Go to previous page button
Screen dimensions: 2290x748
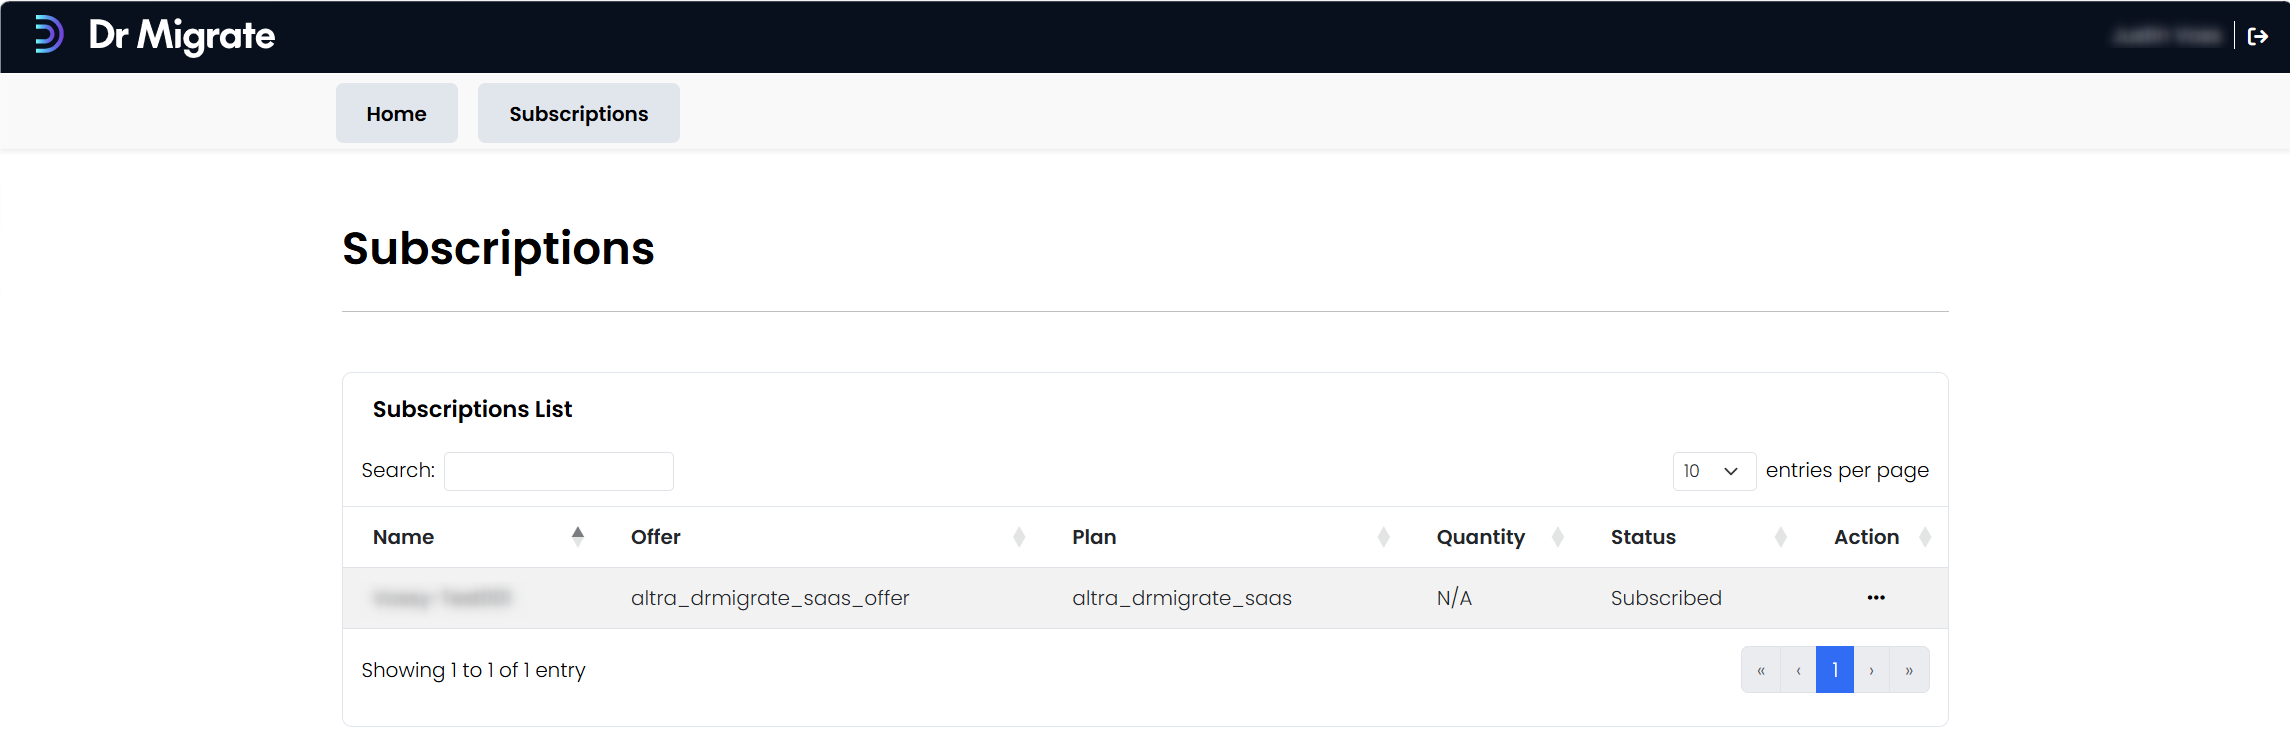pyautogui.click(x=1798, y=670)
